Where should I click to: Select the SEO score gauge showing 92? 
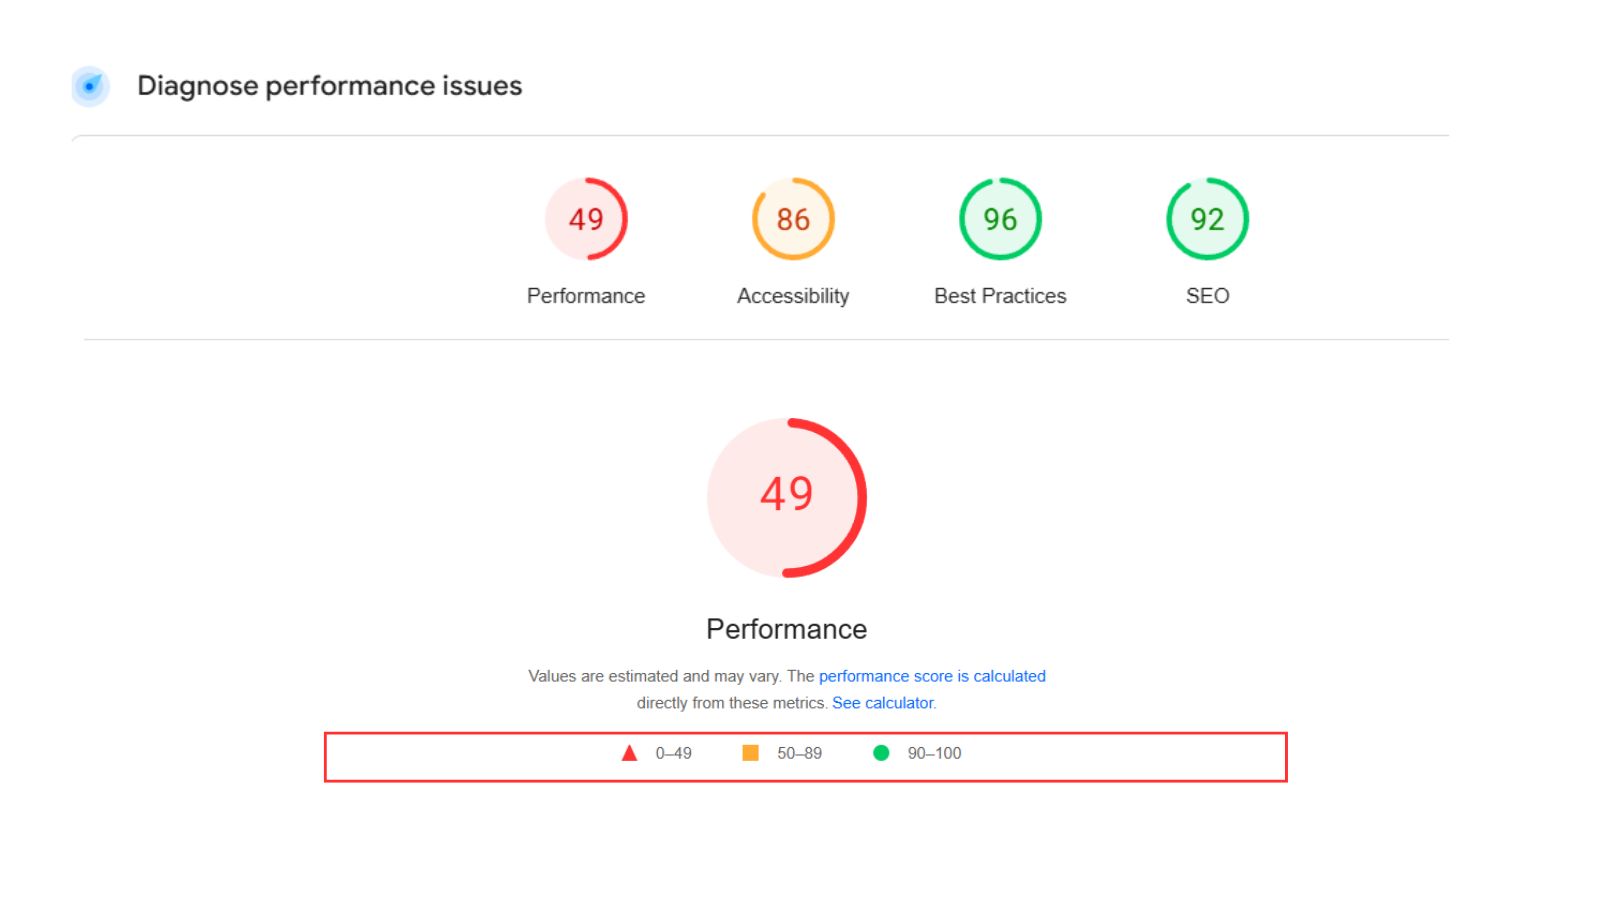click(x=1207, y=219)
